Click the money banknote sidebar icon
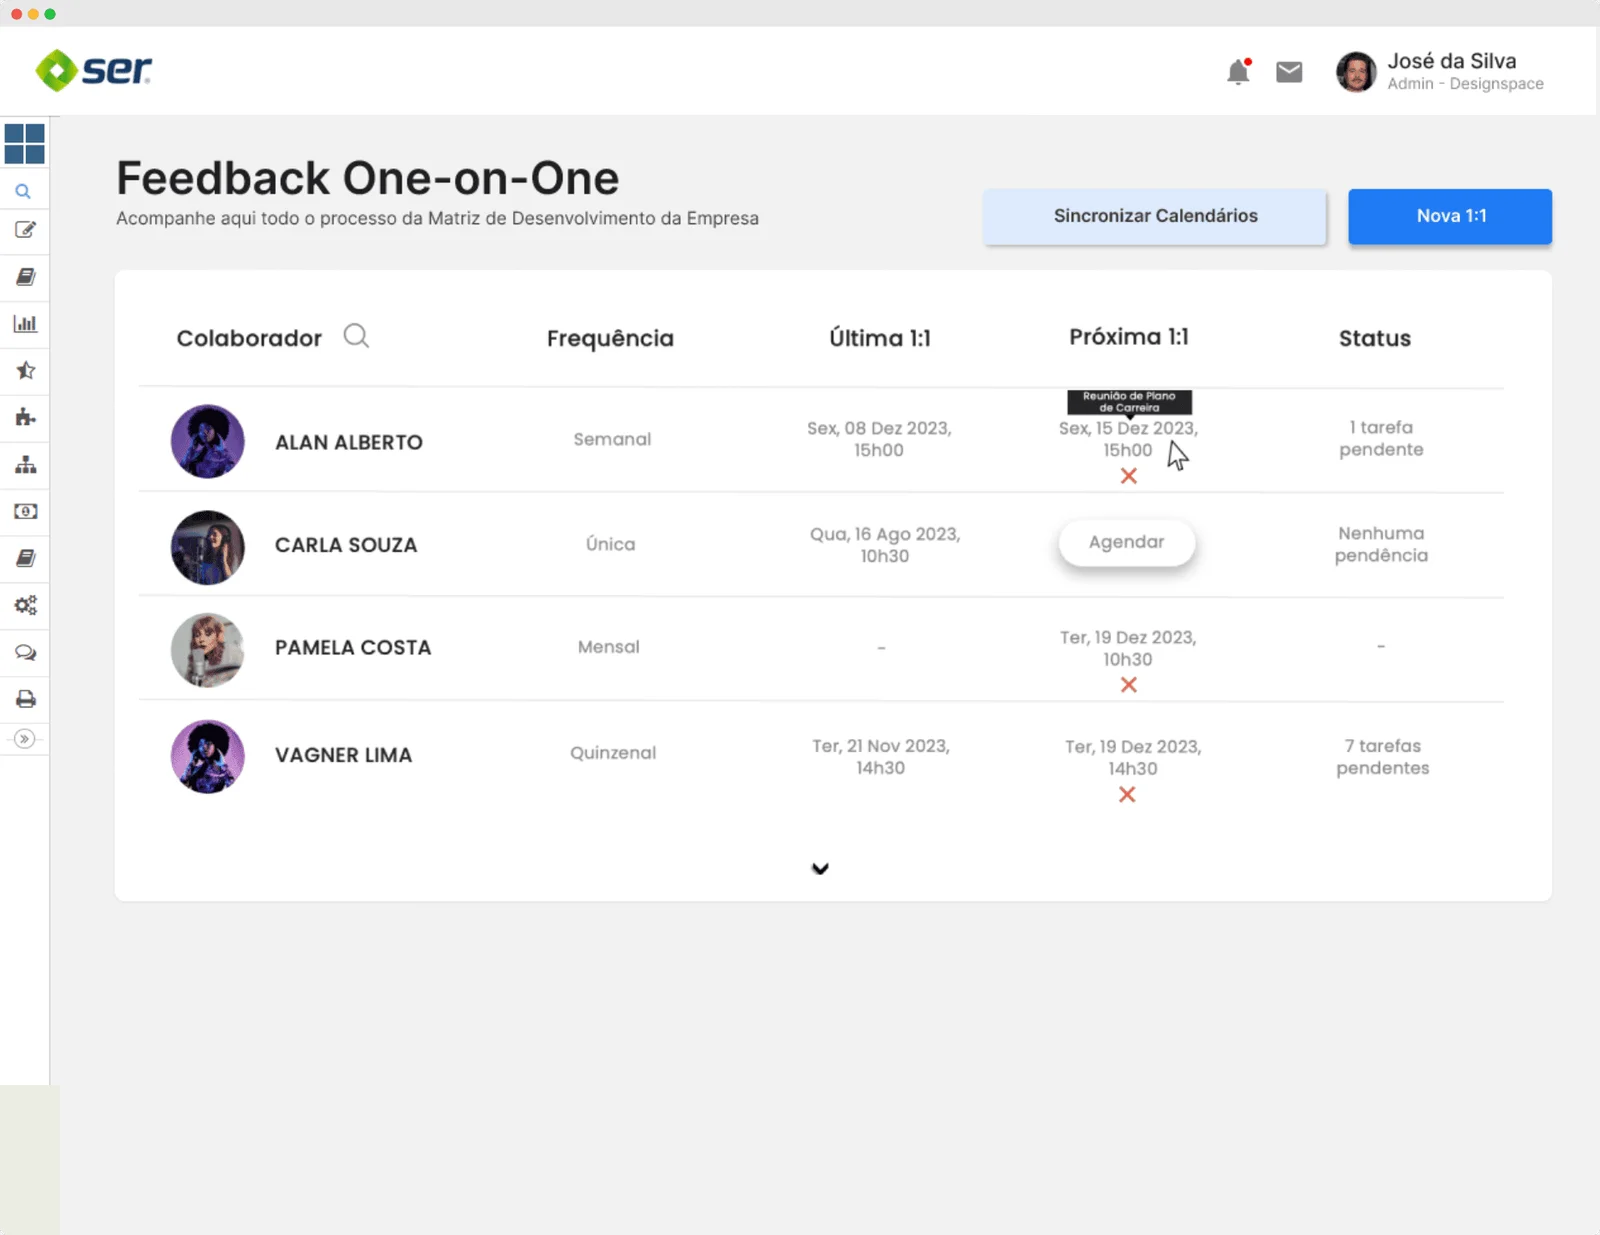Viewport: 1600px width, 1235px height. (25, 512)
